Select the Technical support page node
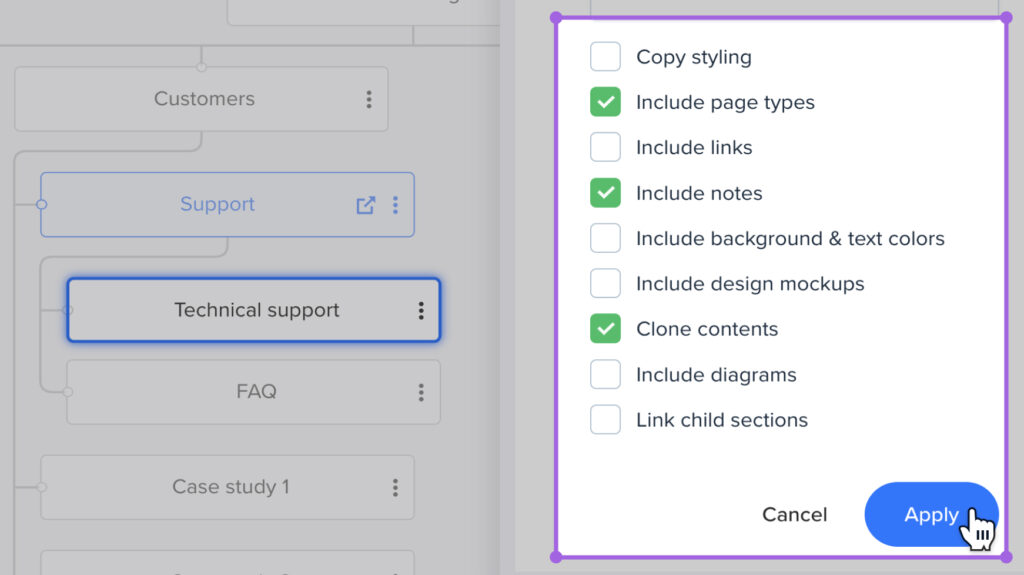Viewport: 1024px width, 575px height. coord(256,311)
